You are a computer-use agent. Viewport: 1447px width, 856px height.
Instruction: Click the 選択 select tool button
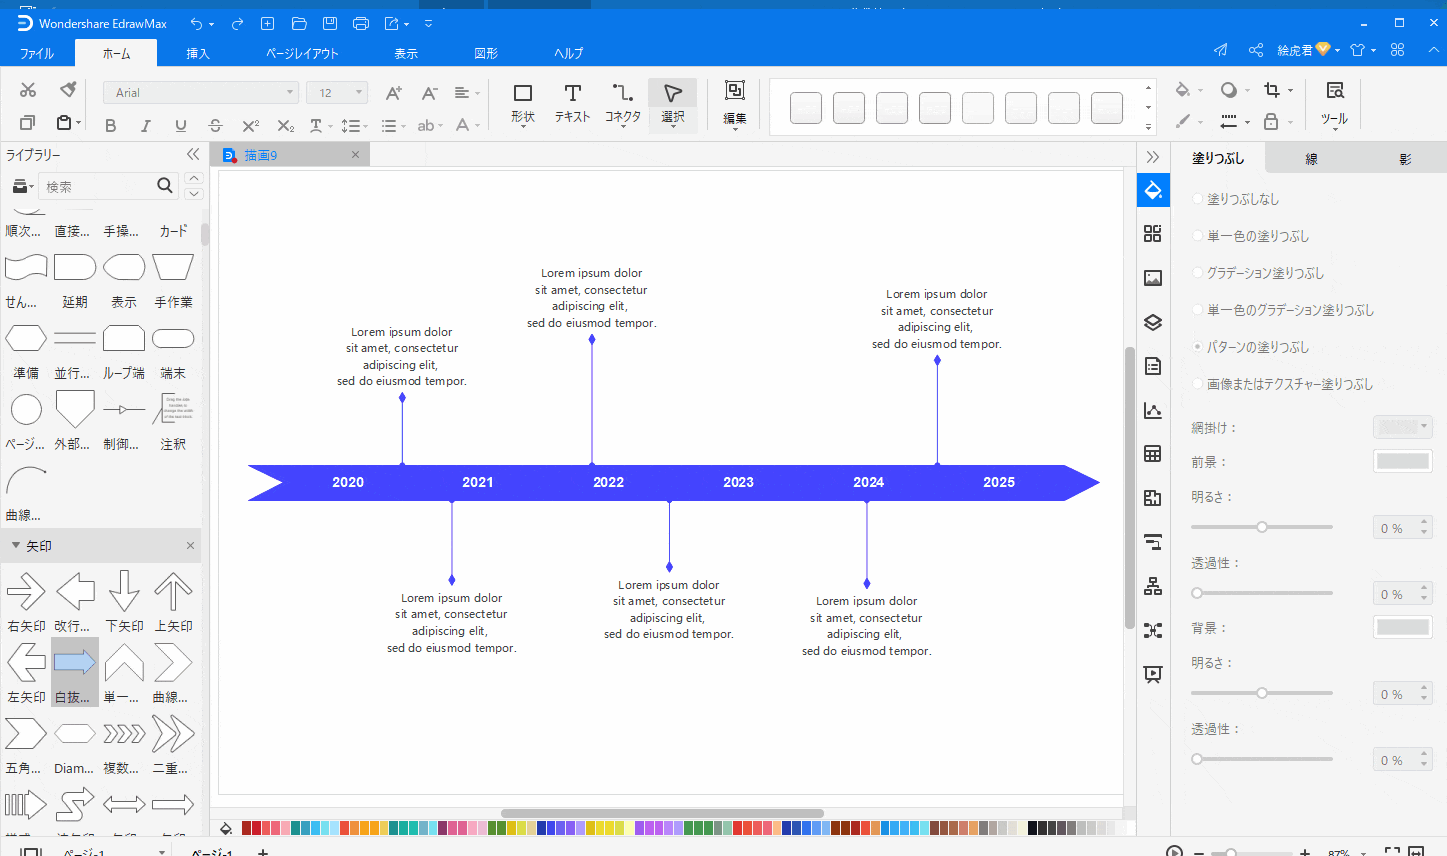[673, 103]
